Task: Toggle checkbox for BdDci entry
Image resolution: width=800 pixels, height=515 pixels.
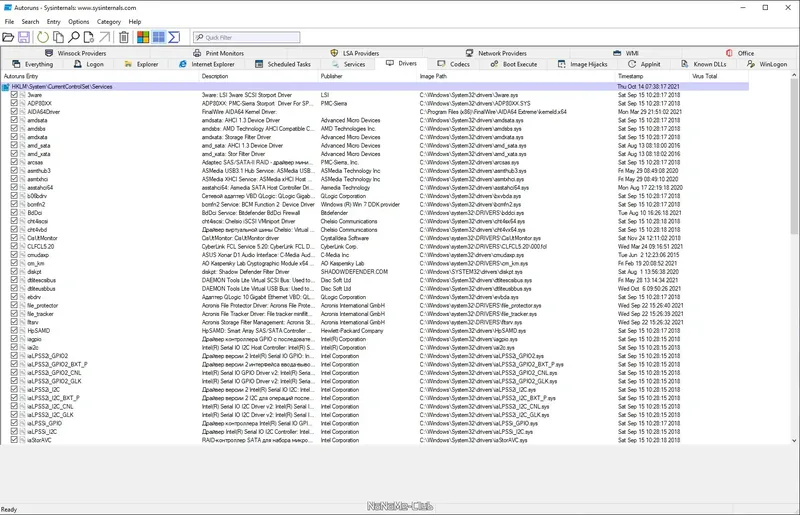Action: pyautogui.click(x=14, y=213)
